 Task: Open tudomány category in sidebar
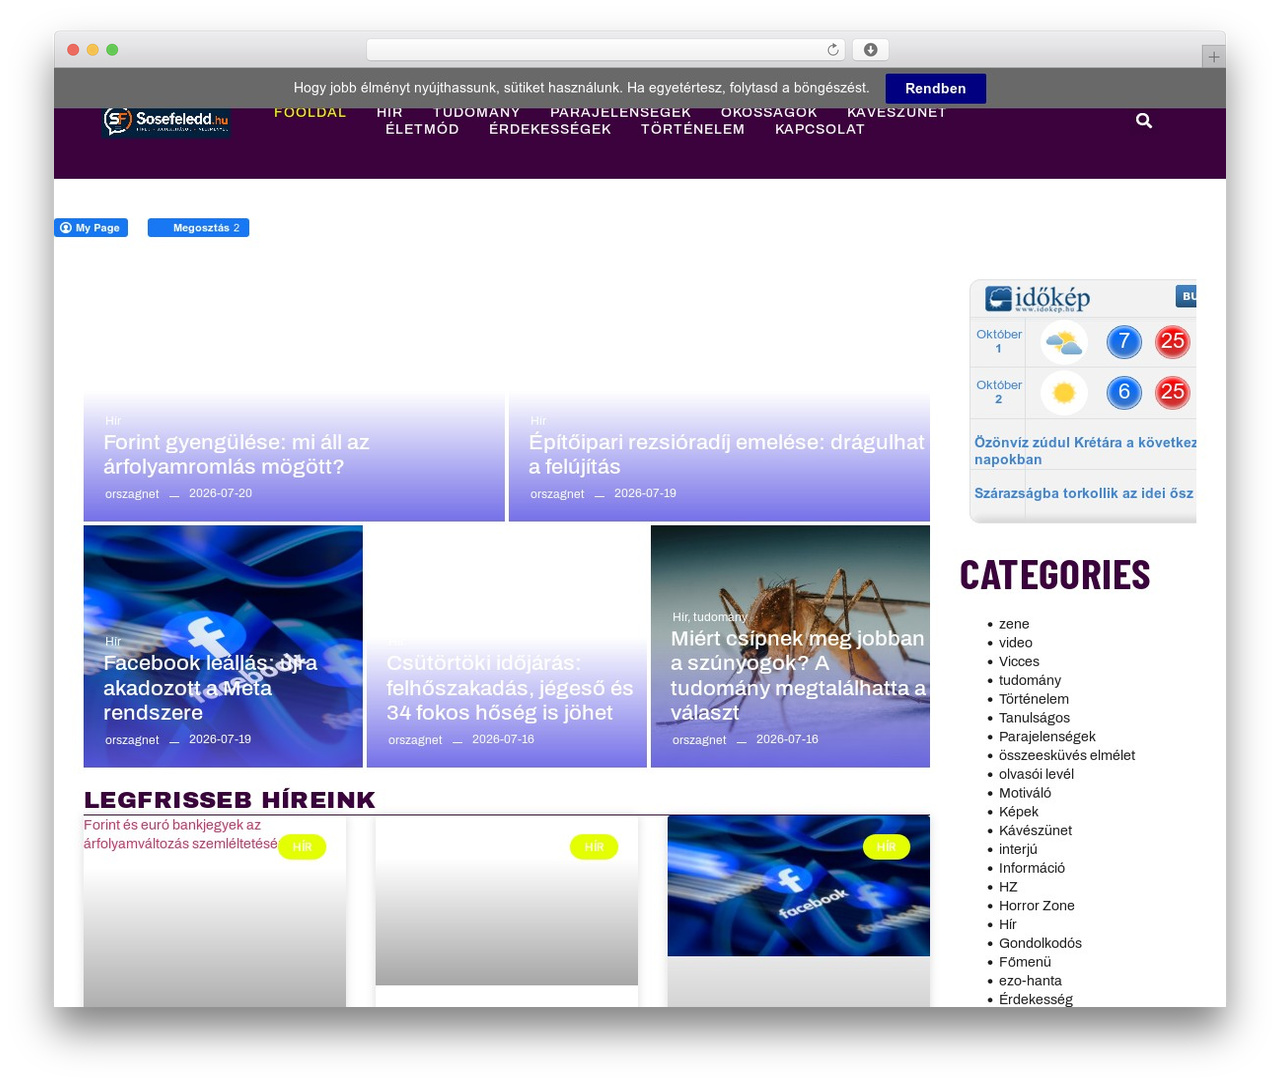pyautogui.click(x=1030, y=680)
